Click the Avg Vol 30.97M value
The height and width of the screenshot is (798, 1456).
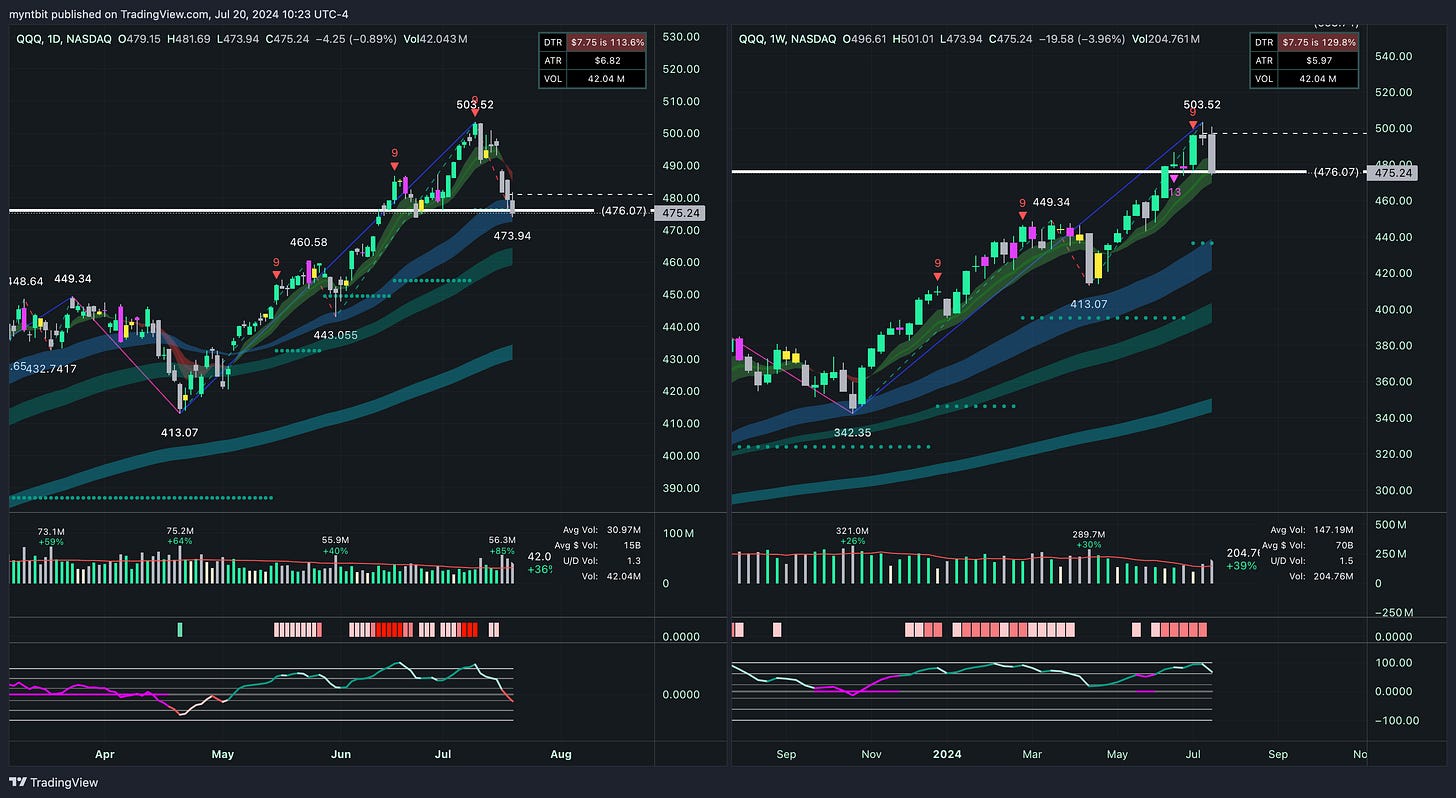[625, 529]
